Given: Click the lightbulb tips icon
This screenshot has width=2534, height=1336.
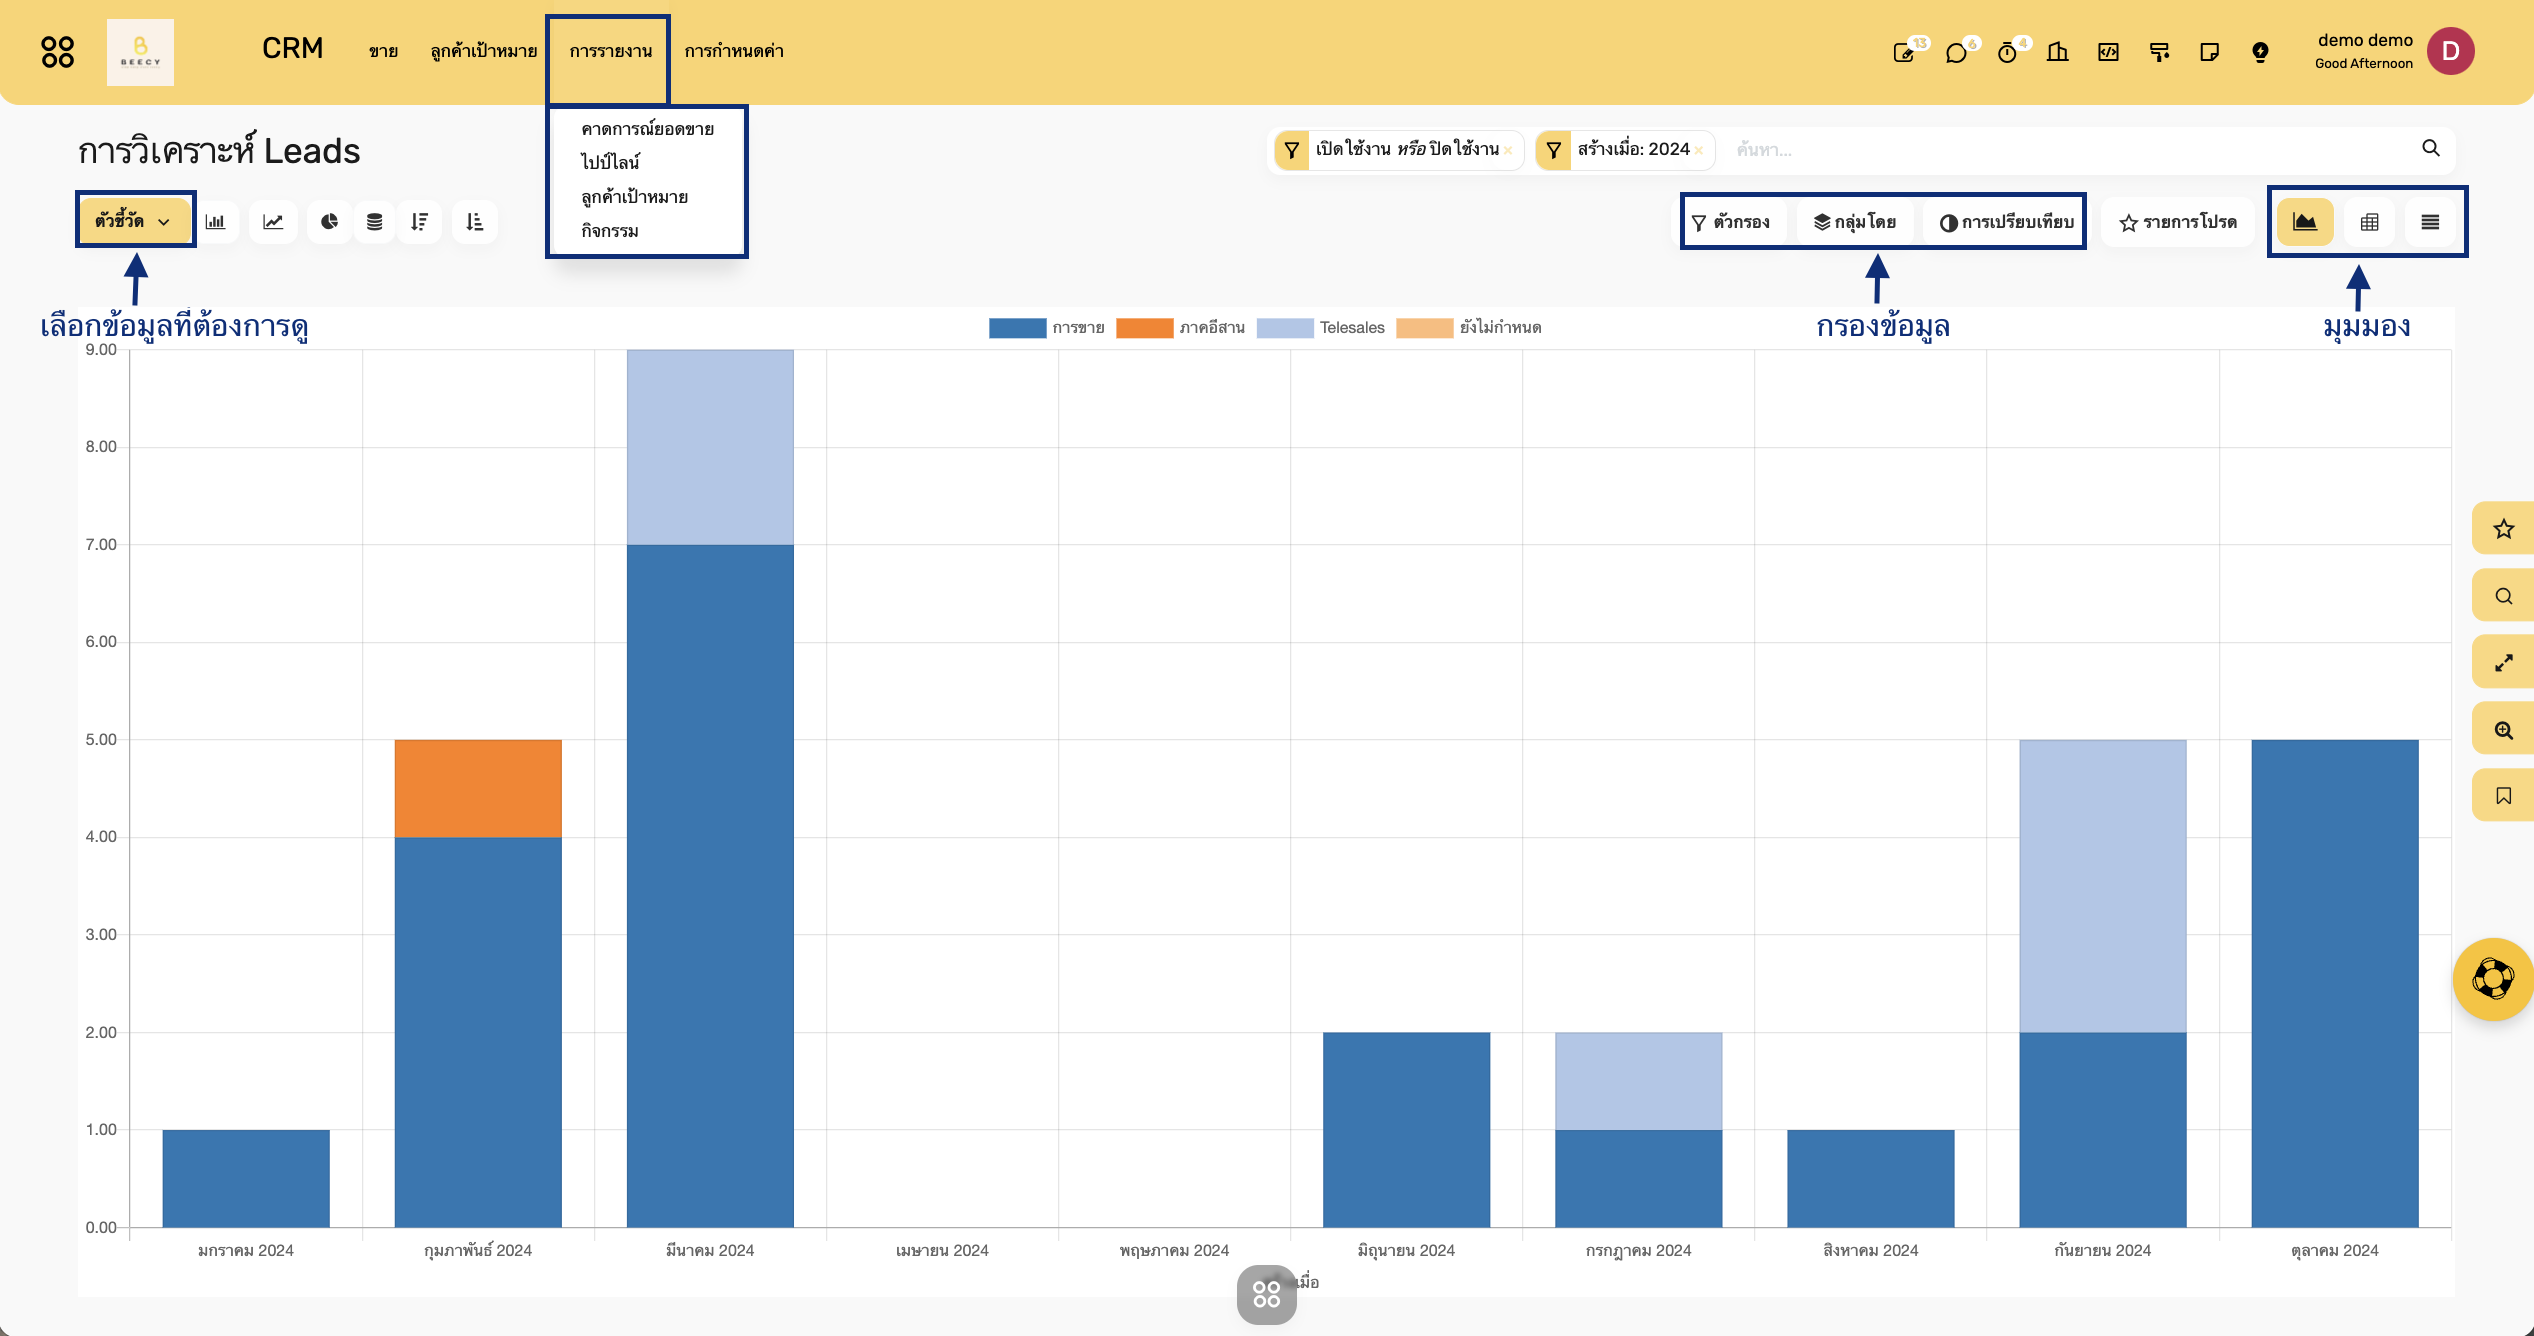Looking at the screenshot, I should (2260, 52).
